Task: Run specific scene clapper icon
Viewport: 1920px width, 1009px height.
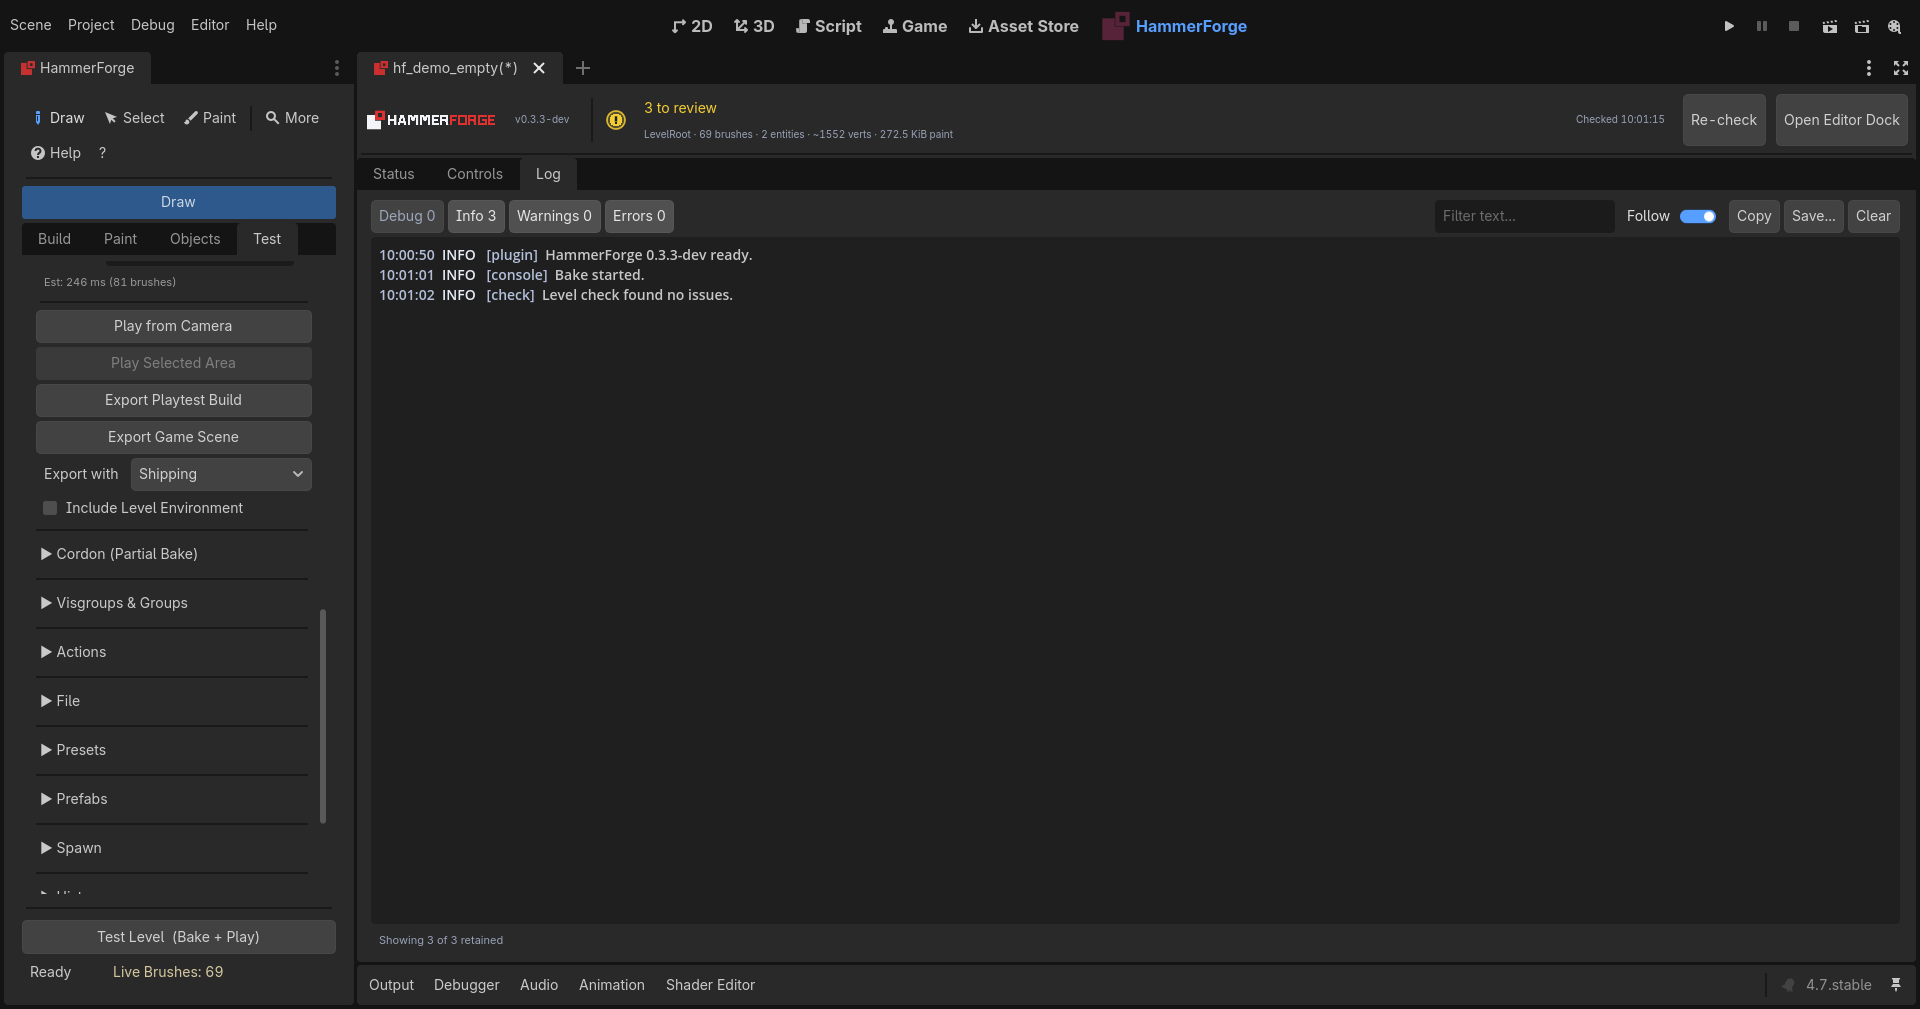Action: point(1862,26)
